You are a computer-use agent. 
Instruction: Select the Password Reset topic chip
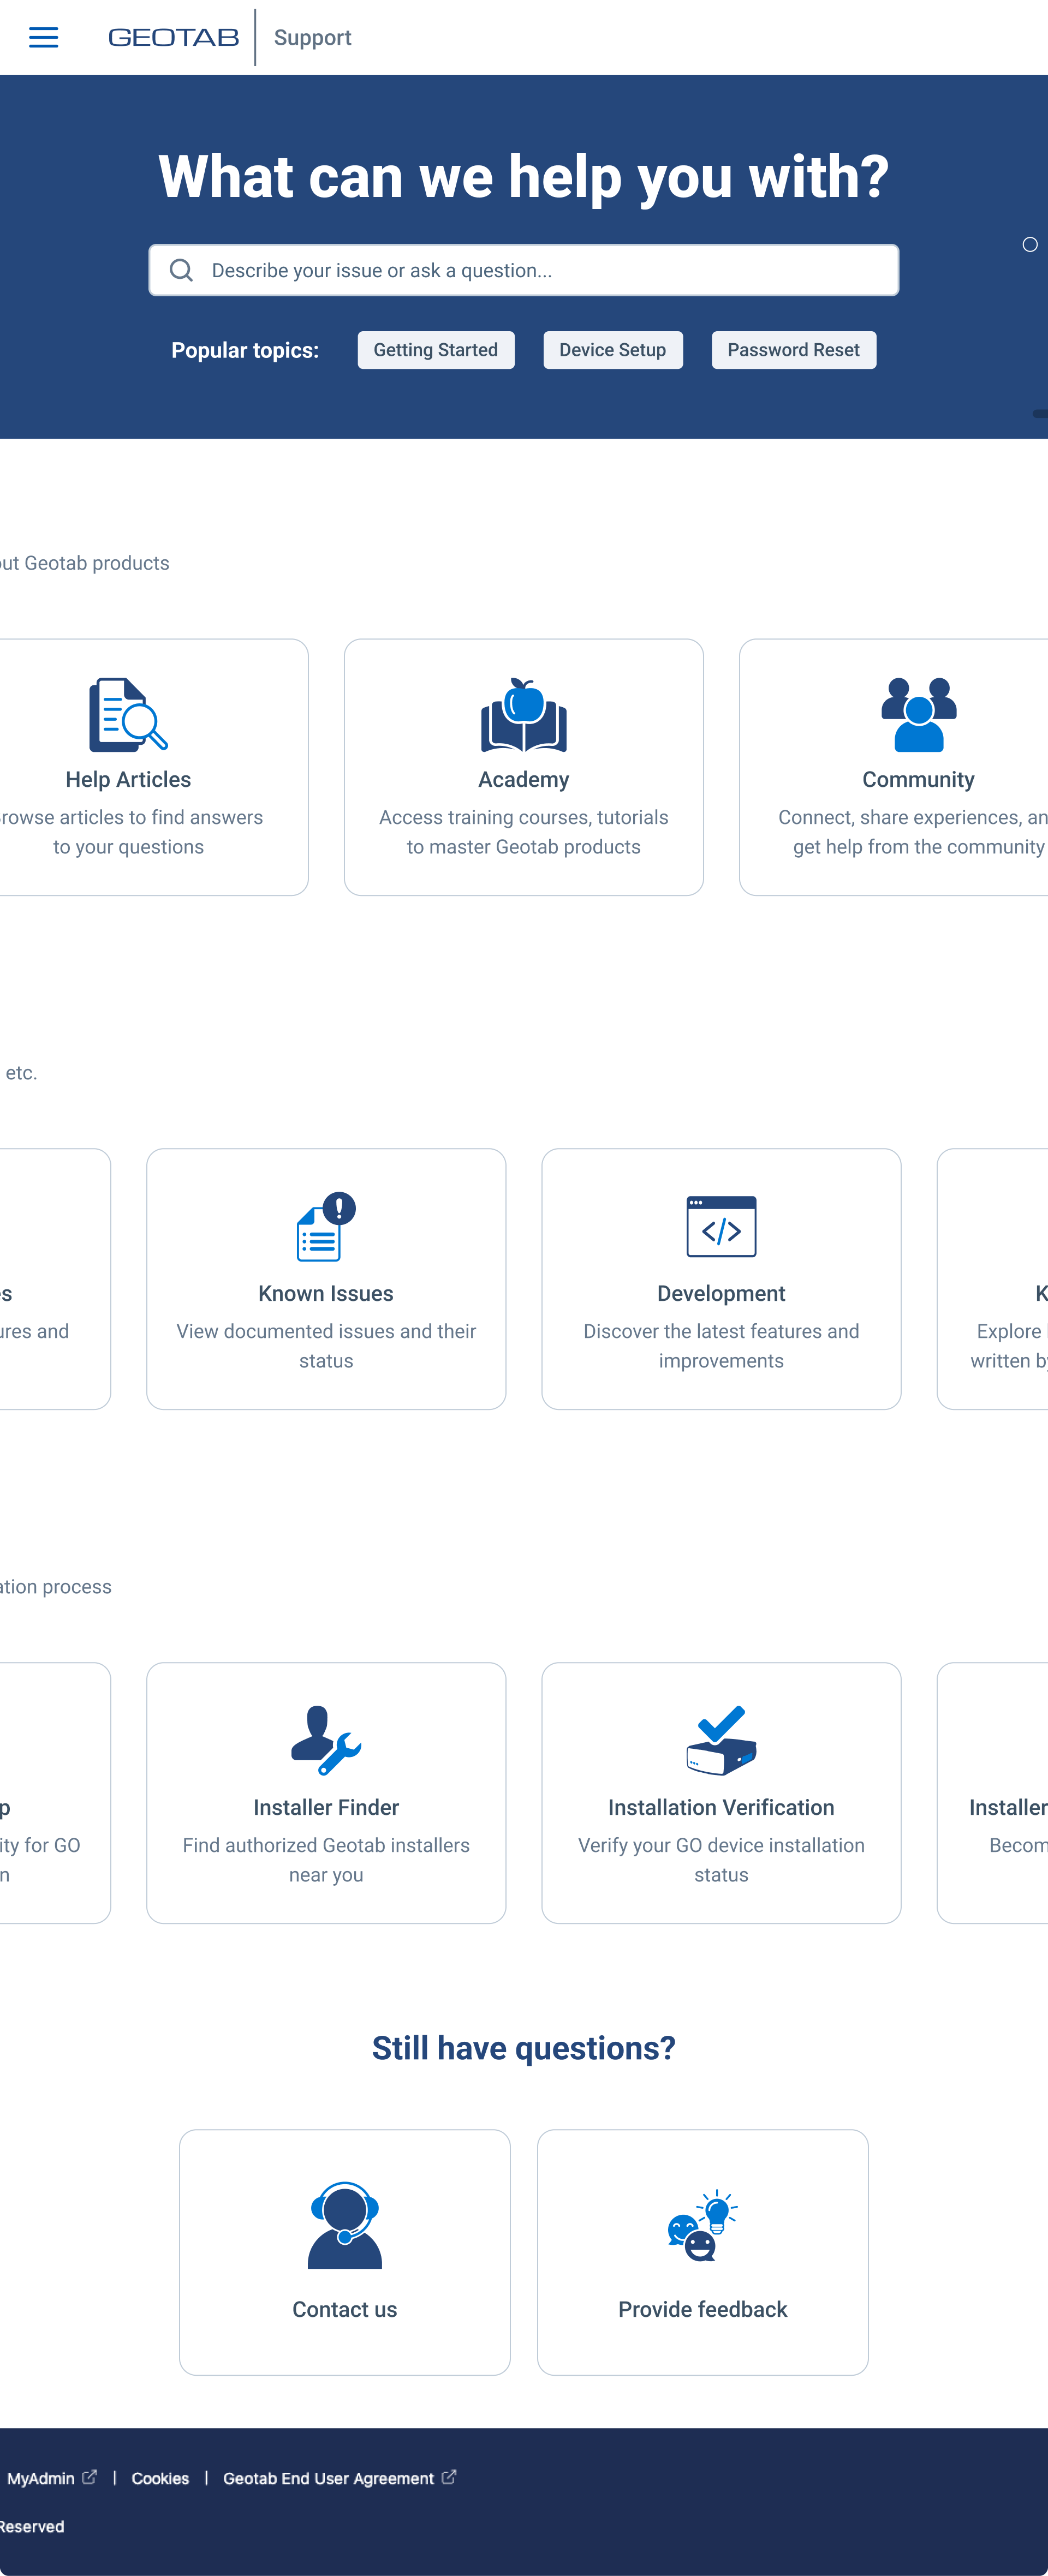794,350
